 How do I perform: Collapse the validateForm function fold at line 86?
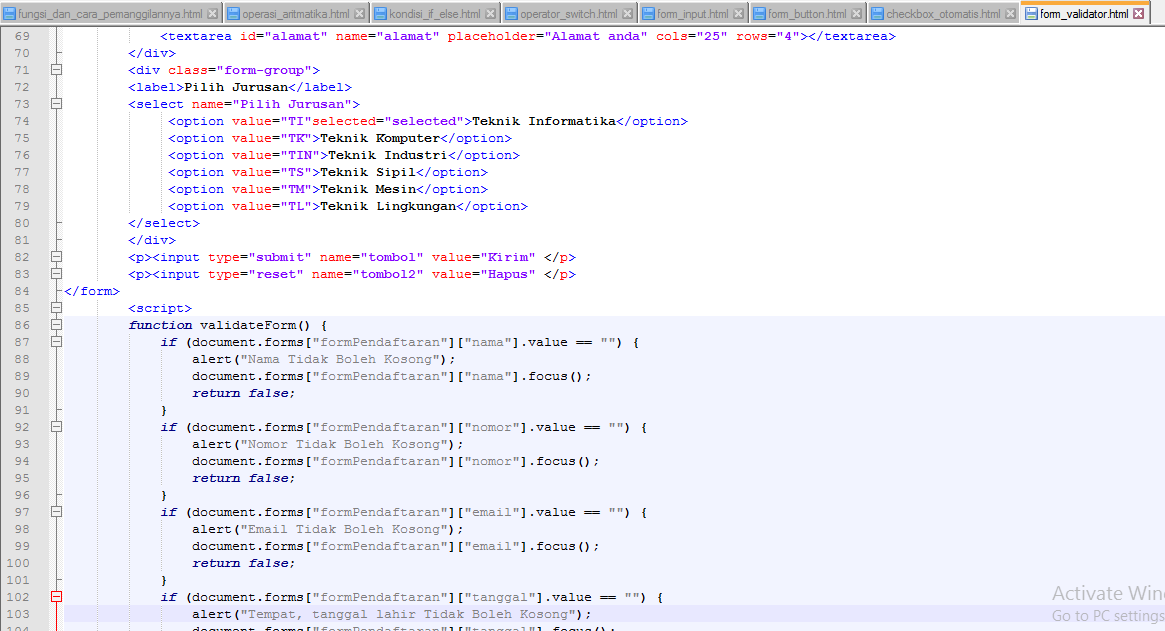[x=56, y=324]
